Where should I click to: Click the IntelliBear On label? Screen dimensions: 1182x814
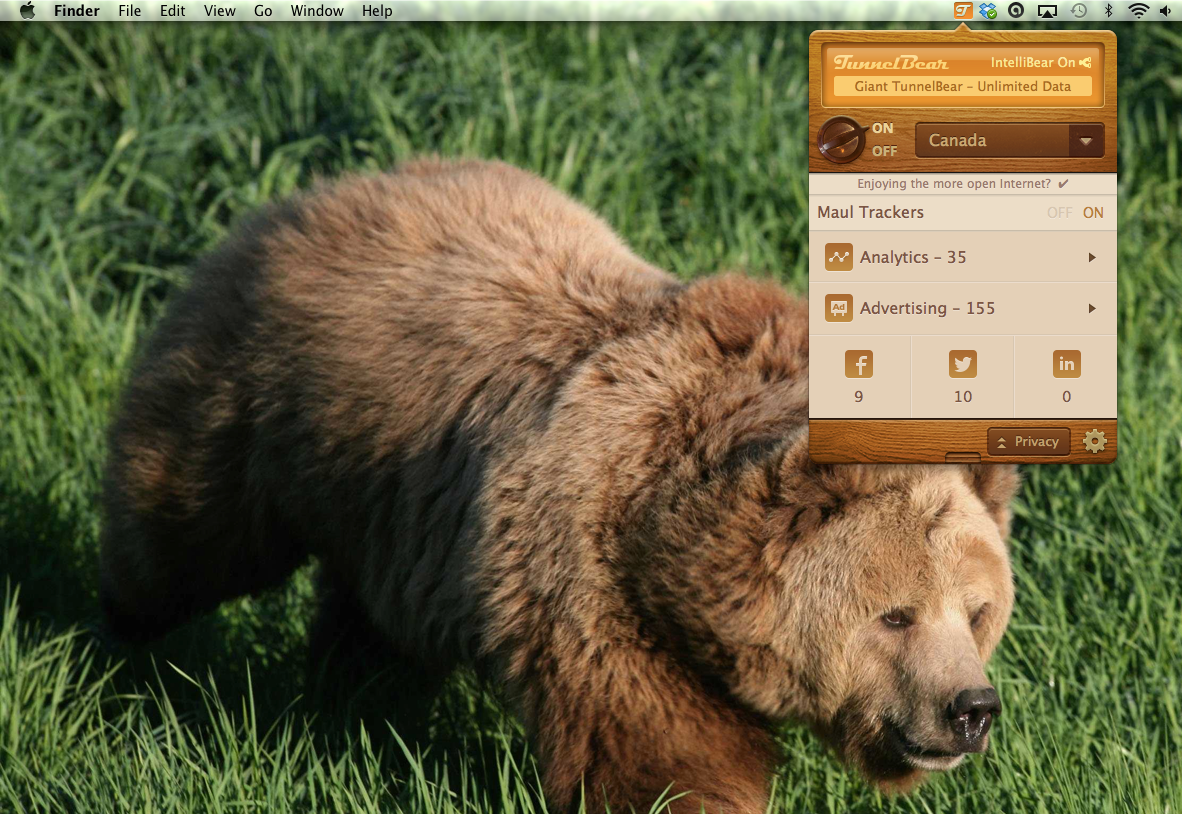click(1033, 63)
